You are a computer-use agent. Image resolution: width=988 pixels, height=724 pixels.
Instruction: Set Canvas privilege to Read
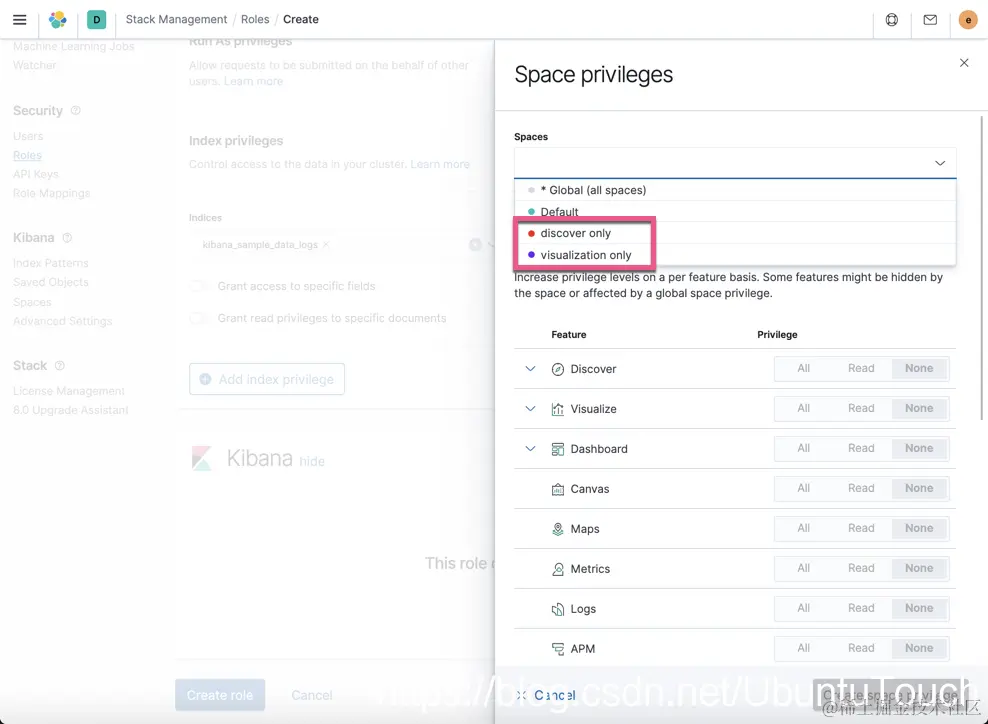pyautogui.click(x=861, y=488)
